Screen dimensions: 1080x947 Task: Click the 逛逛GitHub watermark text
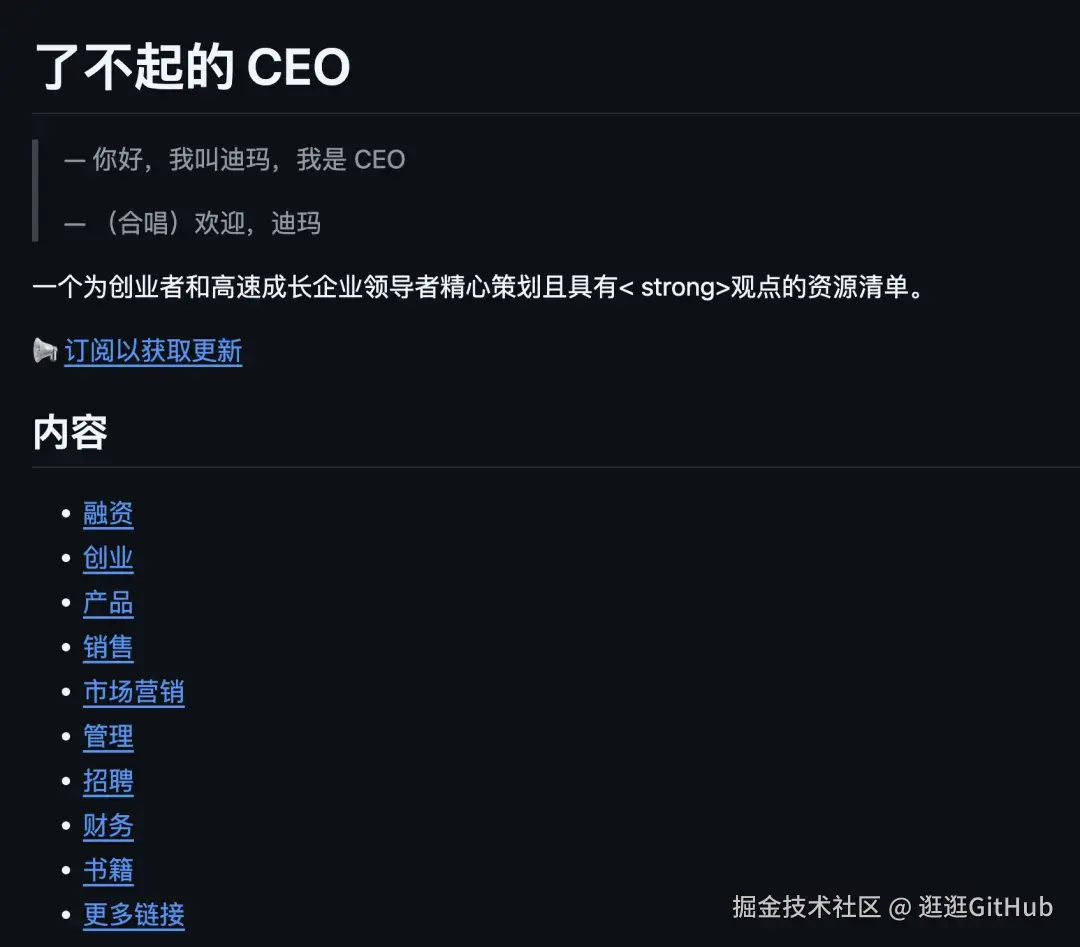tap(985, 907)
